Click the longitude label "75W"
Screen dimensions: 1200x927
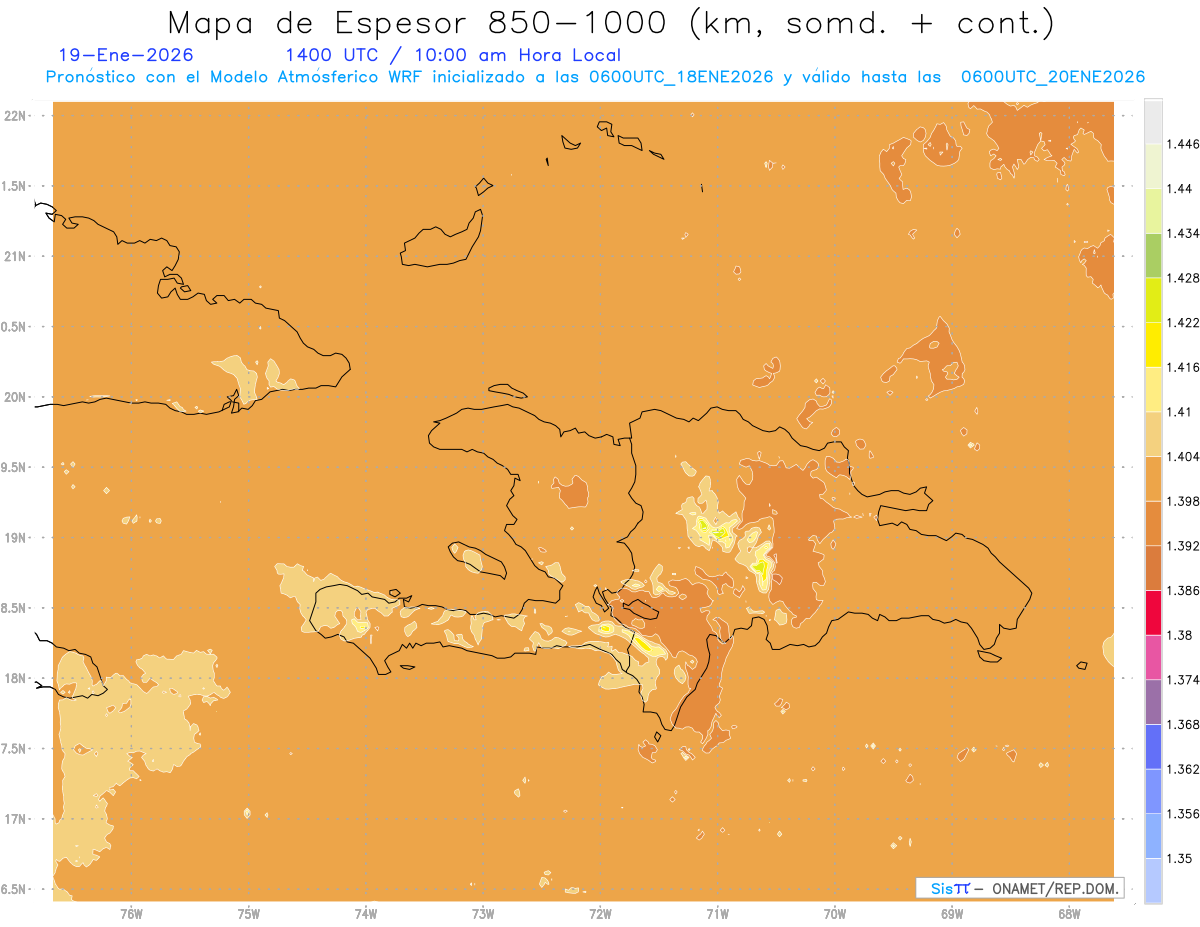click(249, 913)
